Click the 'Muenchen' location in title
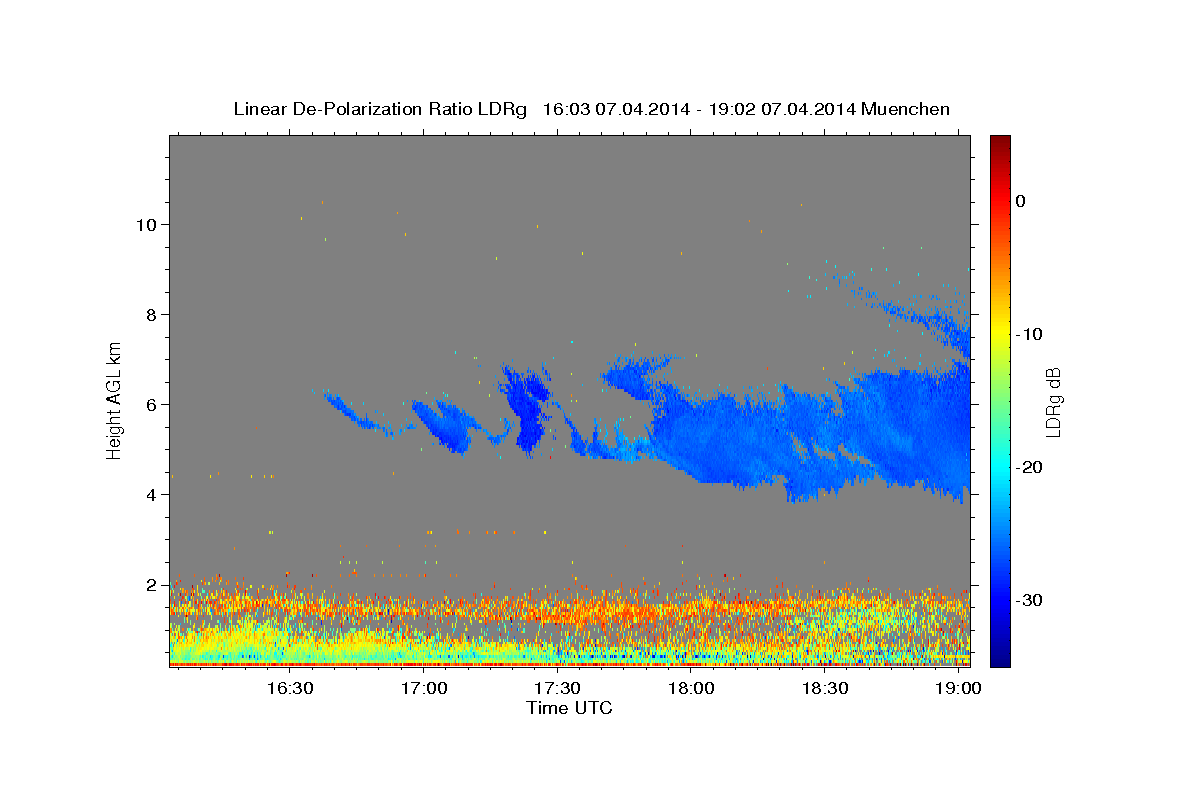 pos(907,109)
